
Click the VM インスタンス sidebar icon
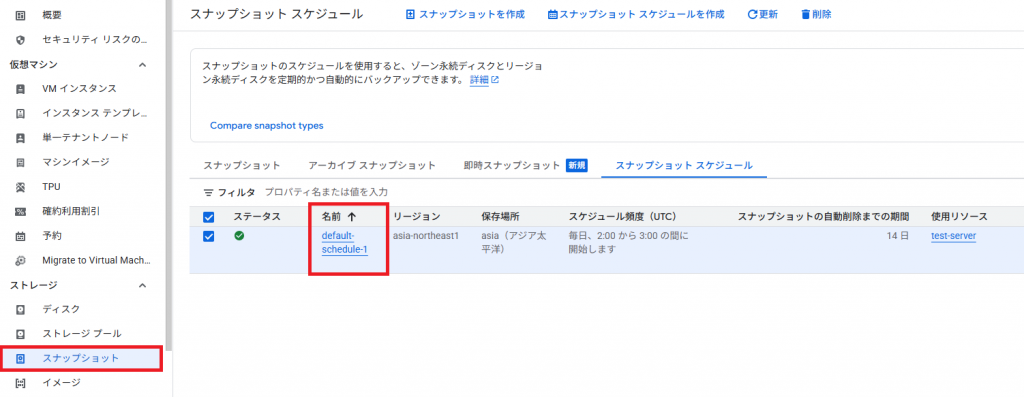[20, 88]
